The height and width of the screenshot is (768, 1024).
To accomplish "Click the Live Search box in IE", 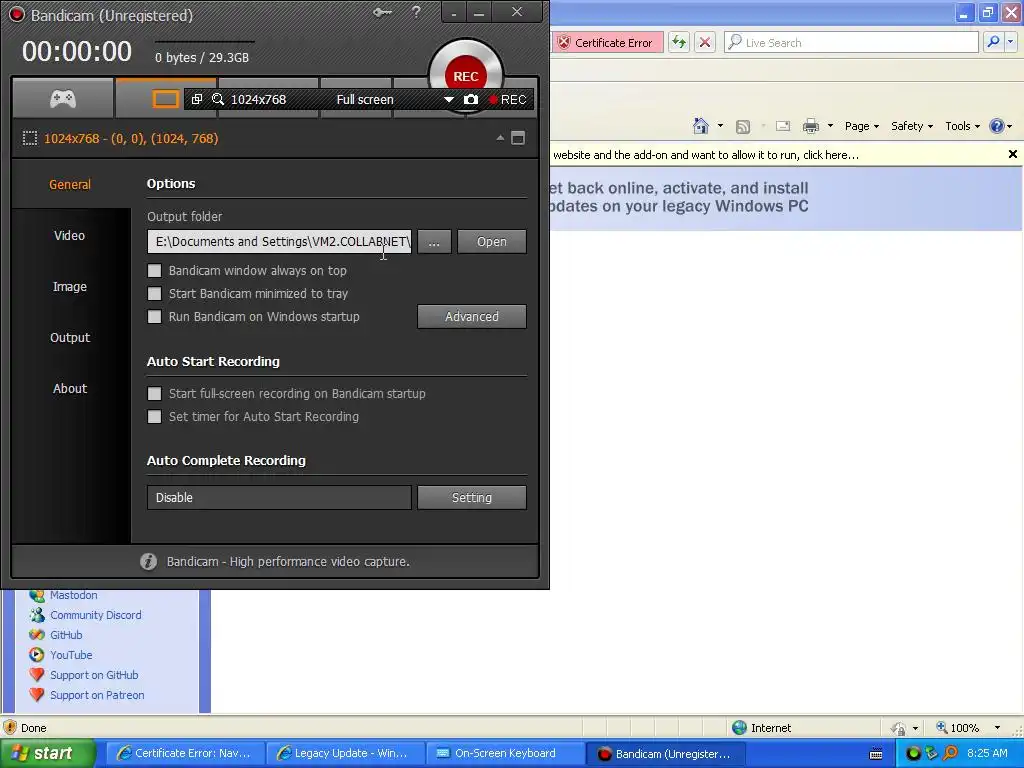I will tap(852, 42).
